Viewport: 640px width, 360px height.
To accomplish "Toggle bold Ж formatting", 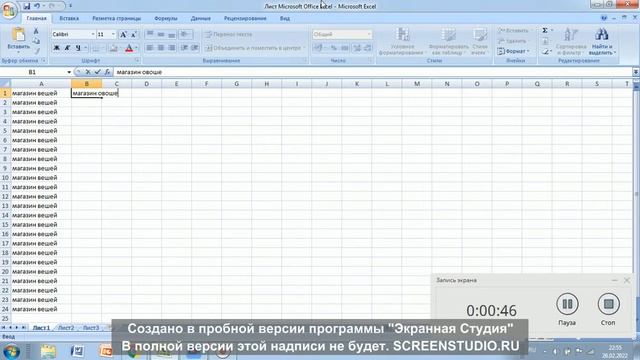I will [x=57, y=48].
